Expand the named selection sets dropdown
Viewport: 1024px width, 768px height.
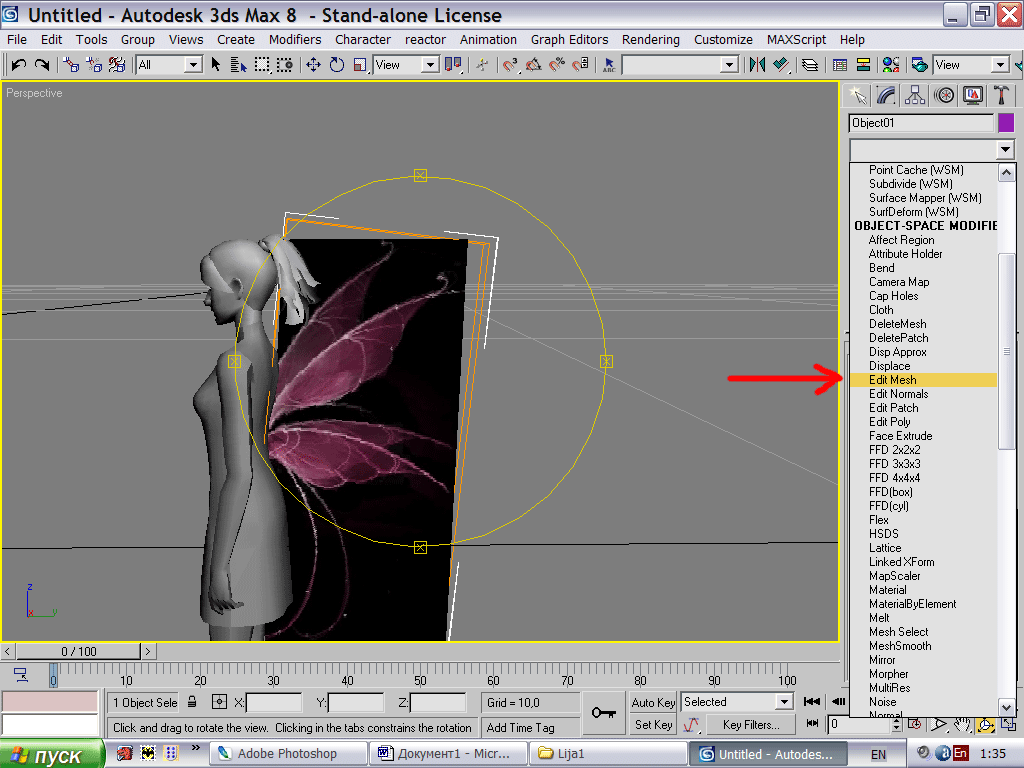(729, 65)
